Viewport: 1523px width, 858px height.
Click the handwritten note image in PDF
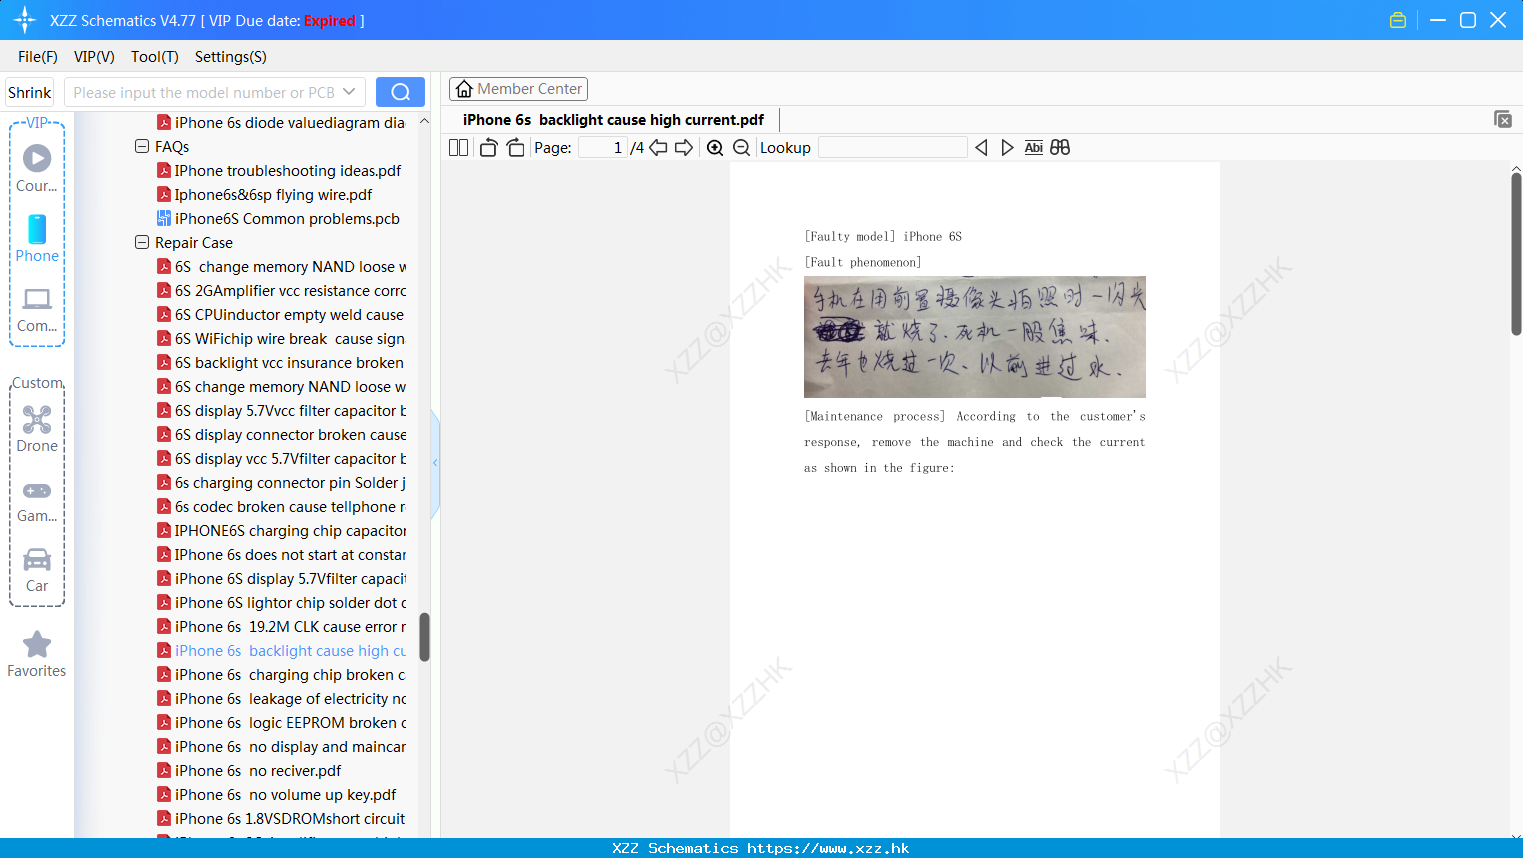pyautogui.click(x=974, y=337)
